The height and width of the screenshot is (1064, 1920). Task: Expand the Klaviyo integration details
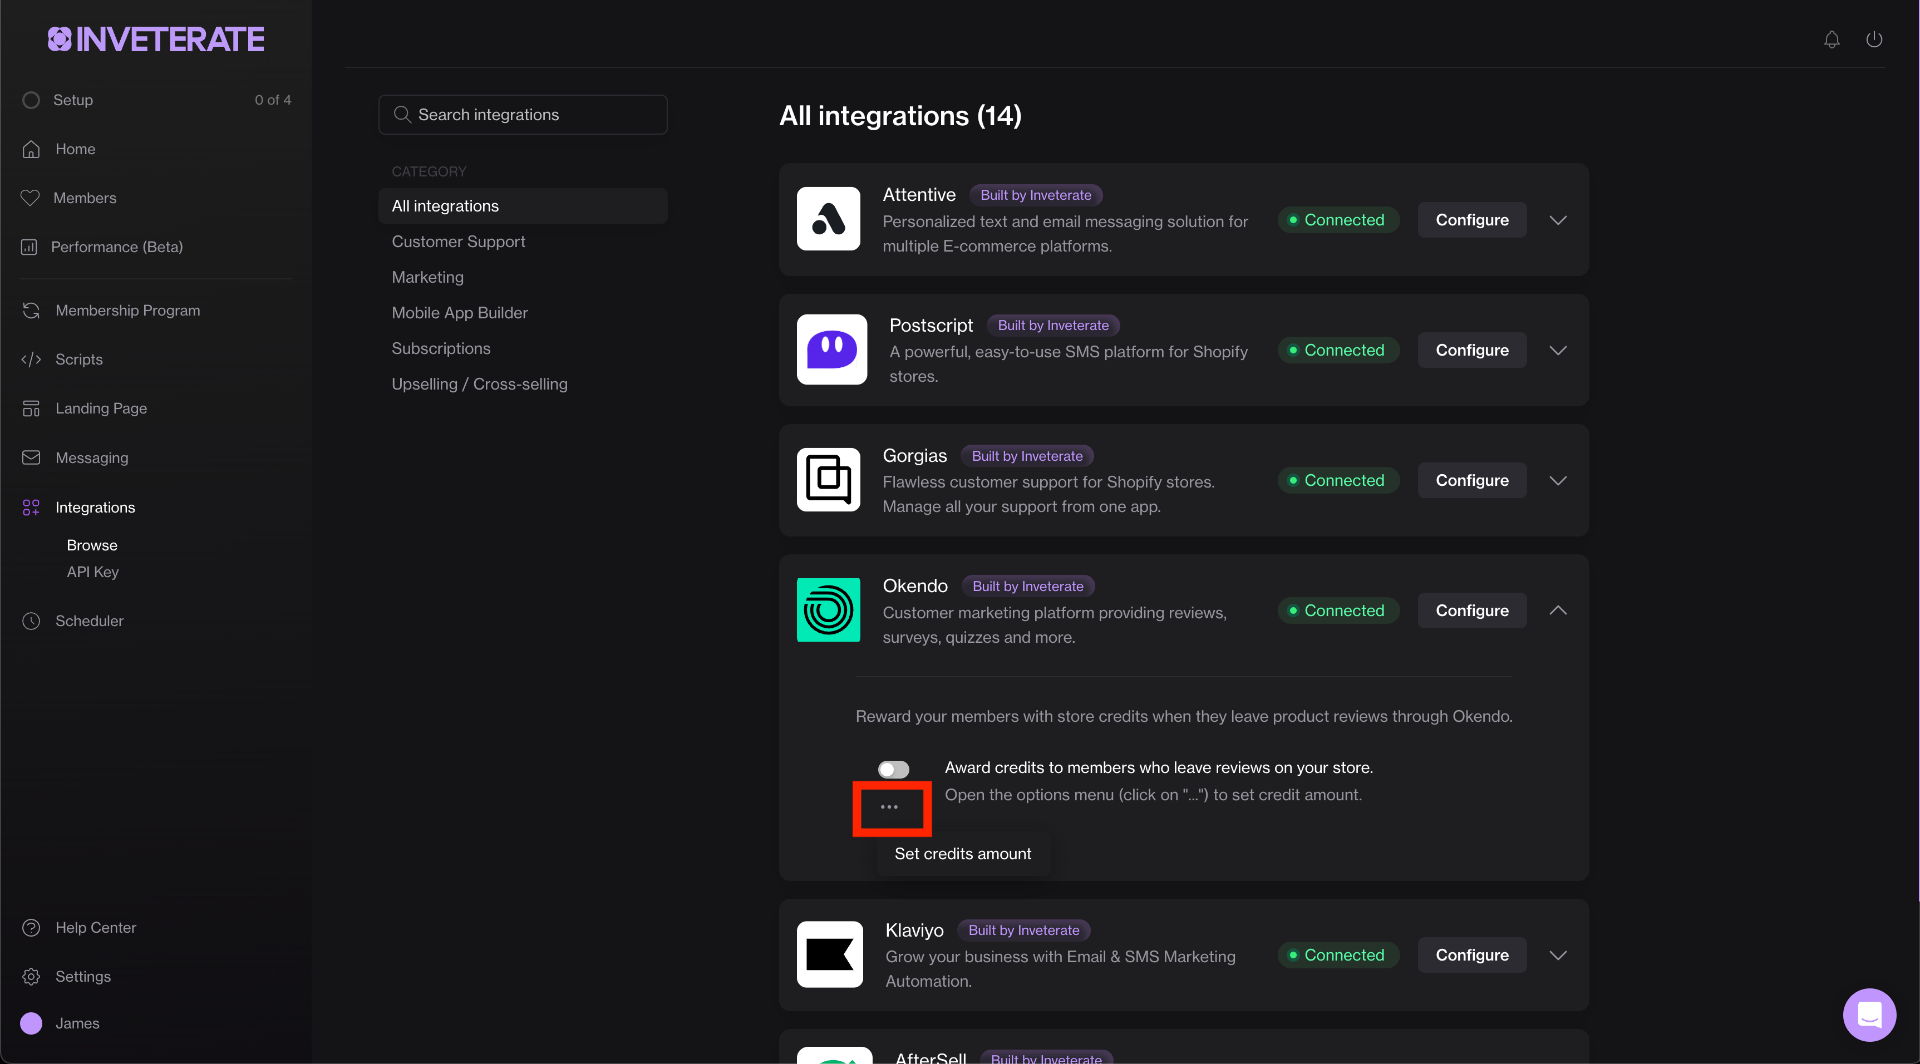click(1557, 955)
